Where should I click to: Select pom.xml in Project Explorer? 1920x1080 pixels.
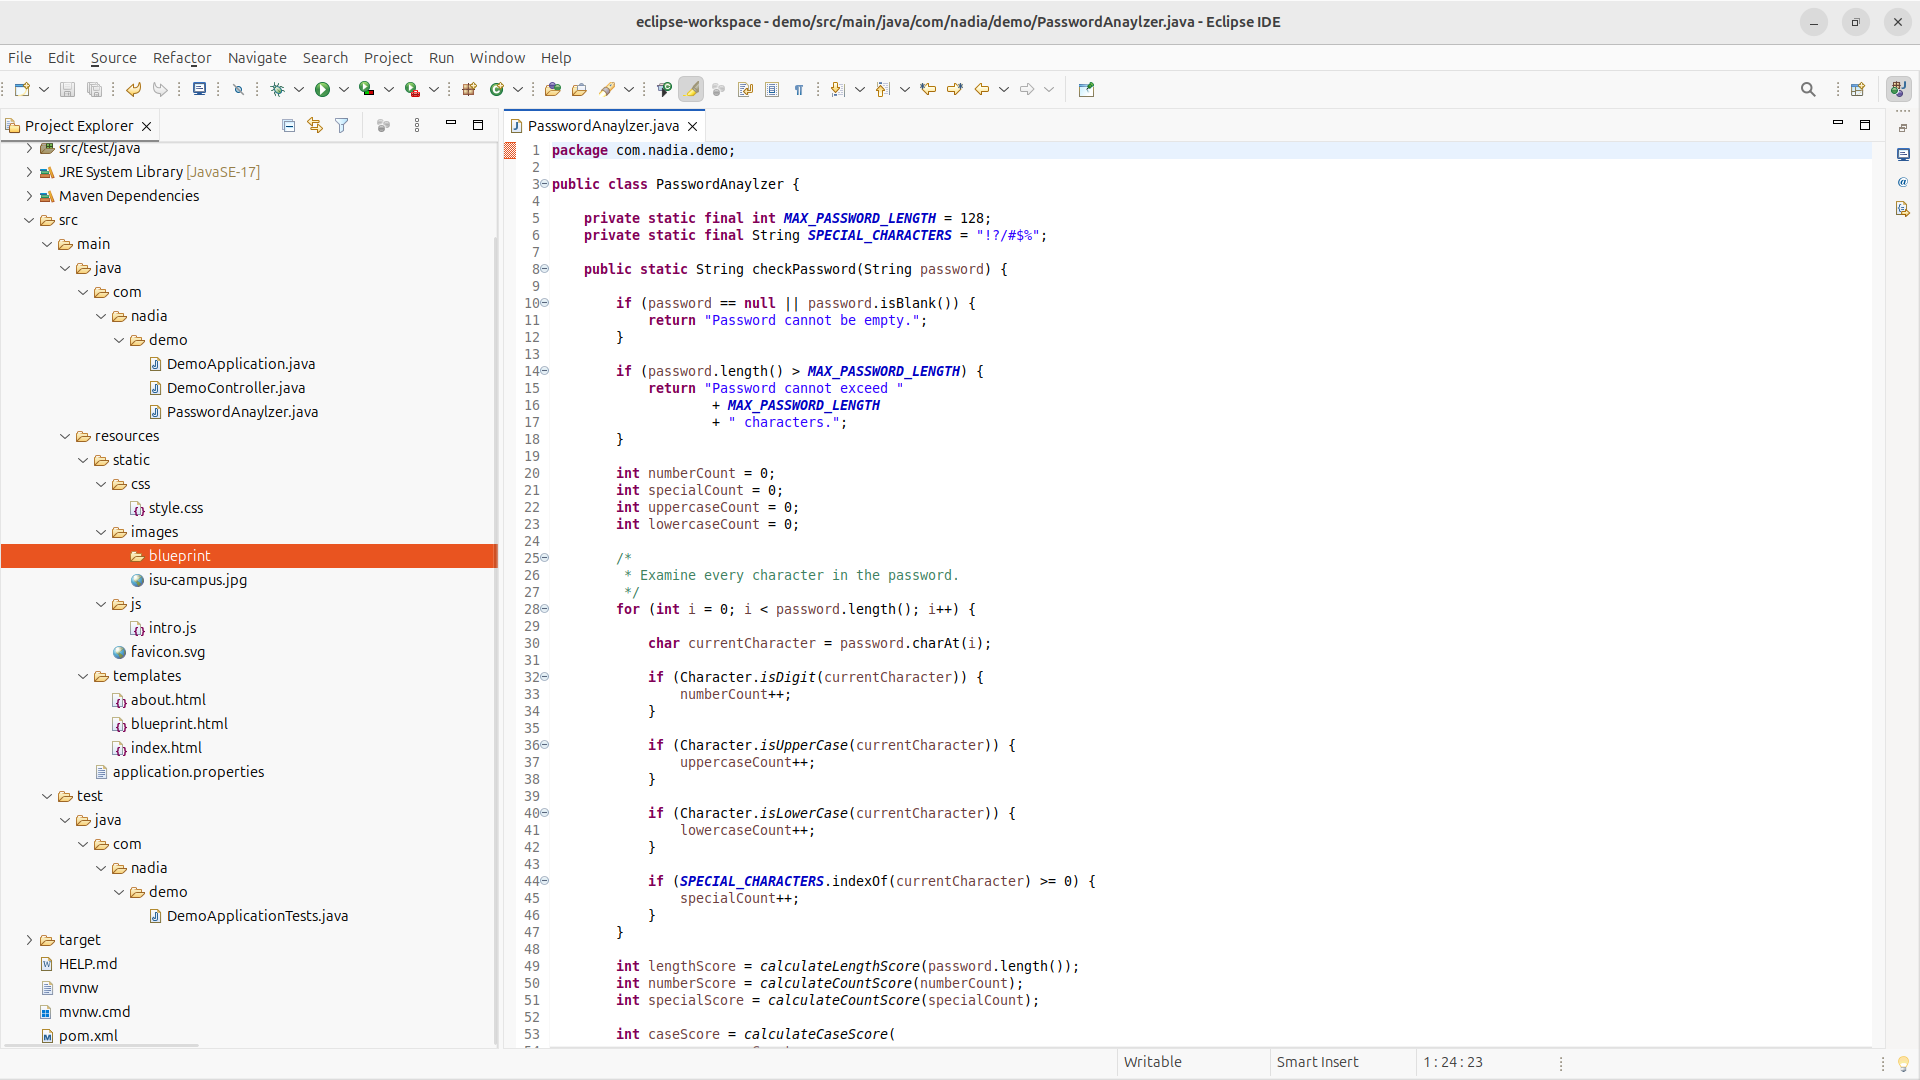point(88,1036)
